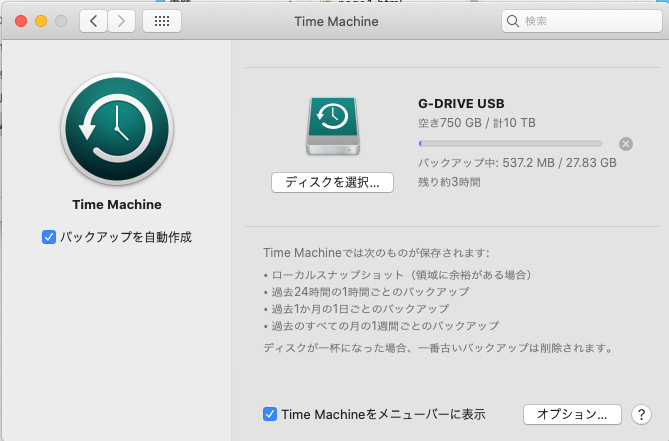
Task: Toggle the バックアップを自動作成 checkbox
Action: [48, 238]
